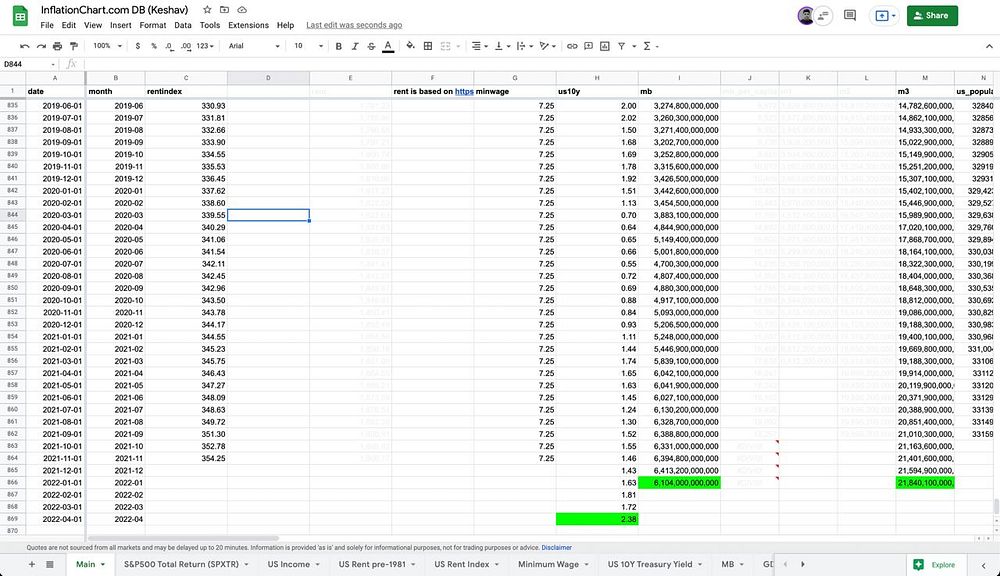Increase decimal places icon

pyautogui.click(x=186, y=46)
